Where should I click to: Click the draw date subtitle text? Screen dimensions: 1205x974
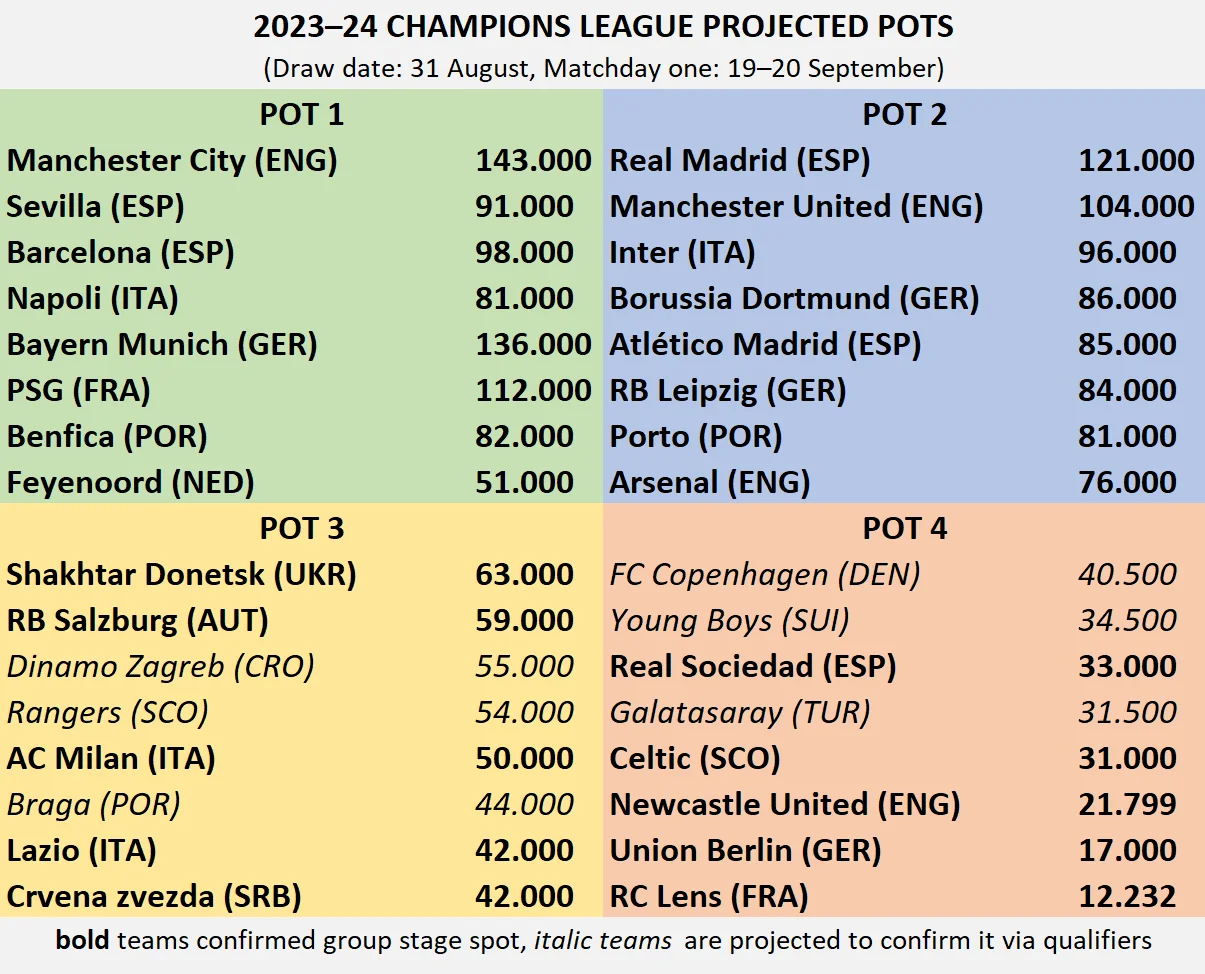(x=603, y=69)
